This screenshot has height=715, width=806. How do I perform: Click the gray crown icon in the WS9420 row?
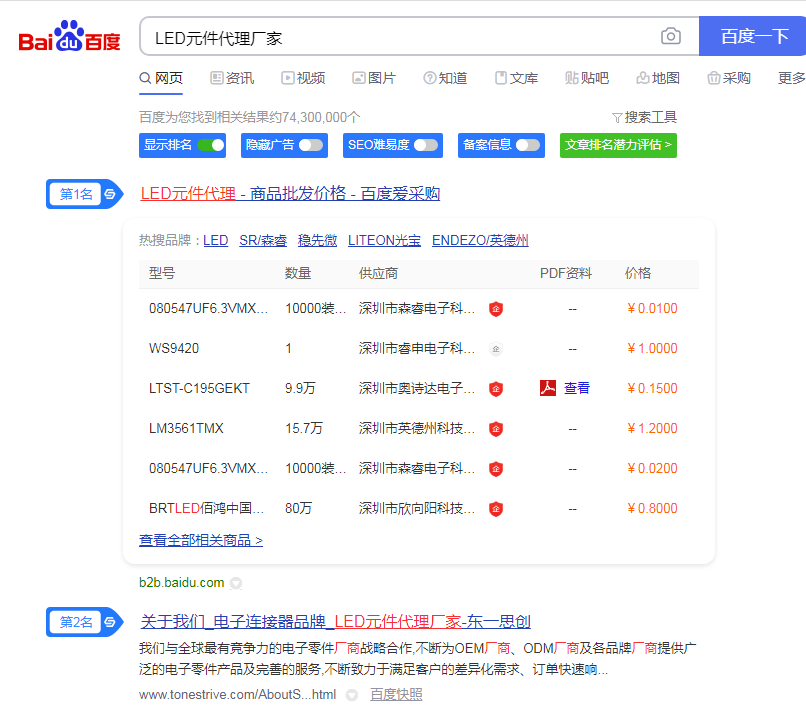click(x=496, y=348)
